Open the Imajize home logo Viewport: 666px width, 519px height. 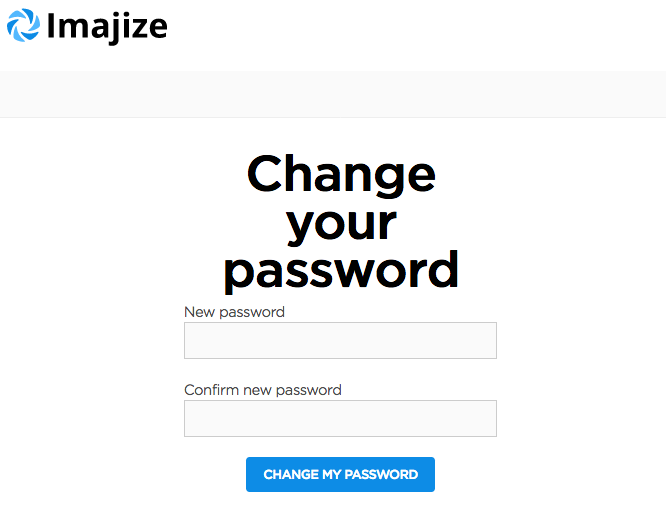coord(86,27)
